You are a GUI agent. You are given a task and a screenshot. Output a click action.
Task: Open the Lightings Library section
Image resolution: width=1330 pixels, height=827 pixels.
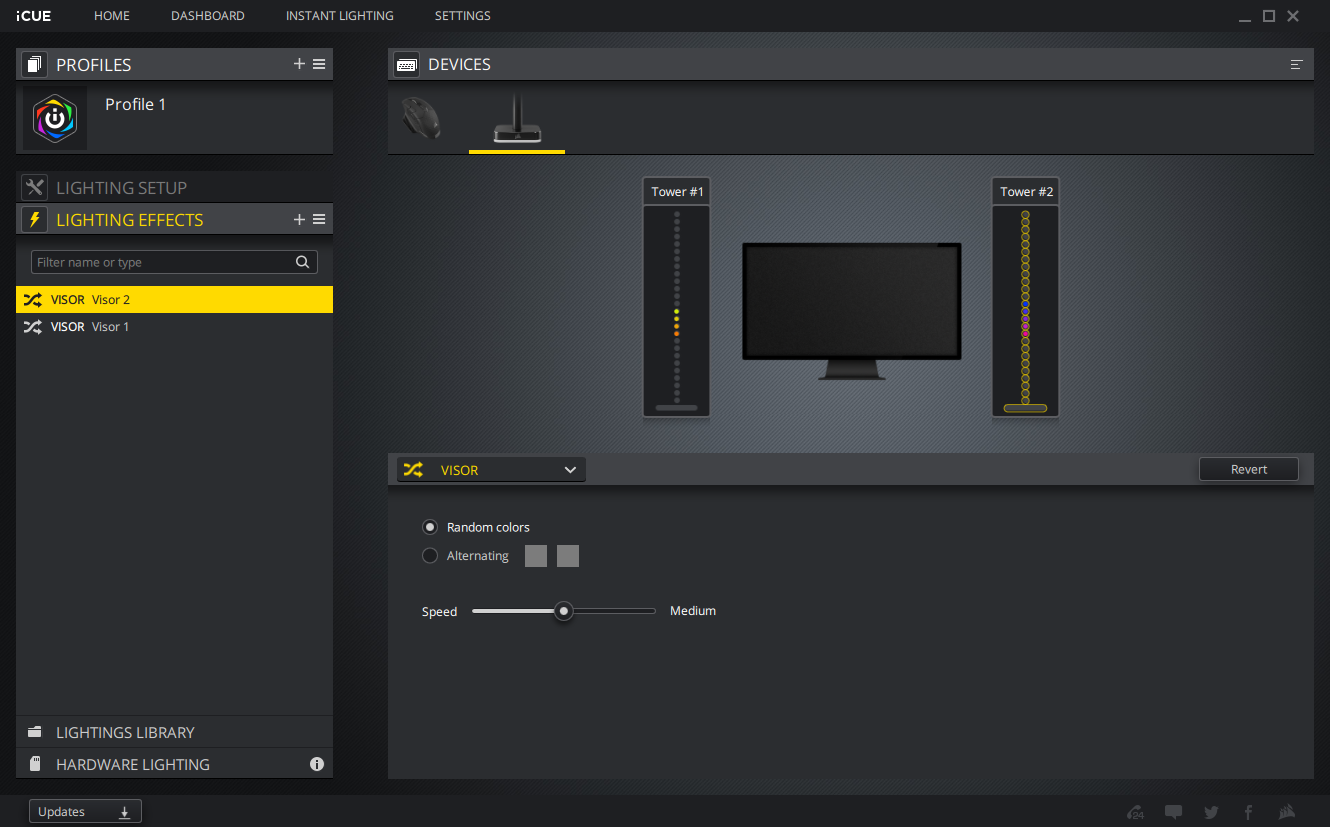(x=174, y=732)
